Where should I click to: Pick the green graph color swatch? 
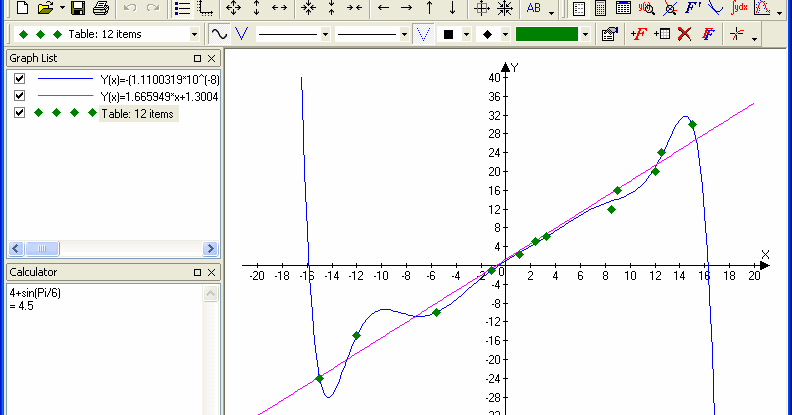(x=547, y=34)
